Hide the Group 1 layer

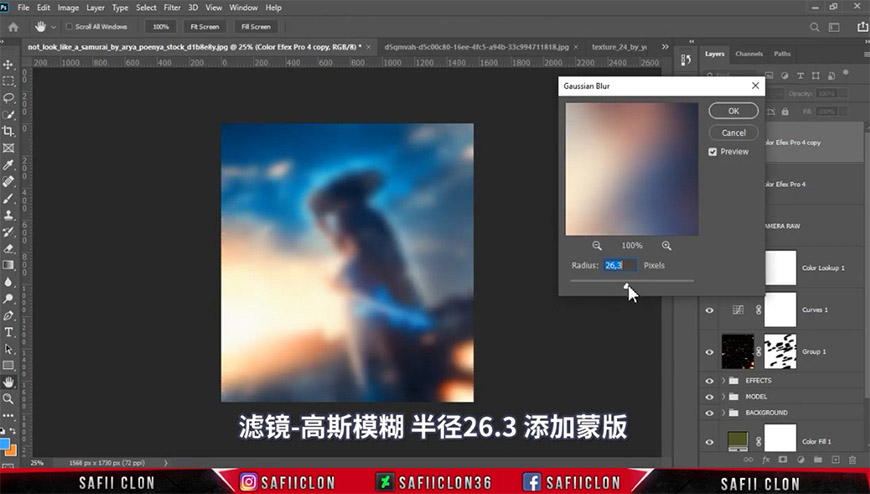(x=709, y=352)
